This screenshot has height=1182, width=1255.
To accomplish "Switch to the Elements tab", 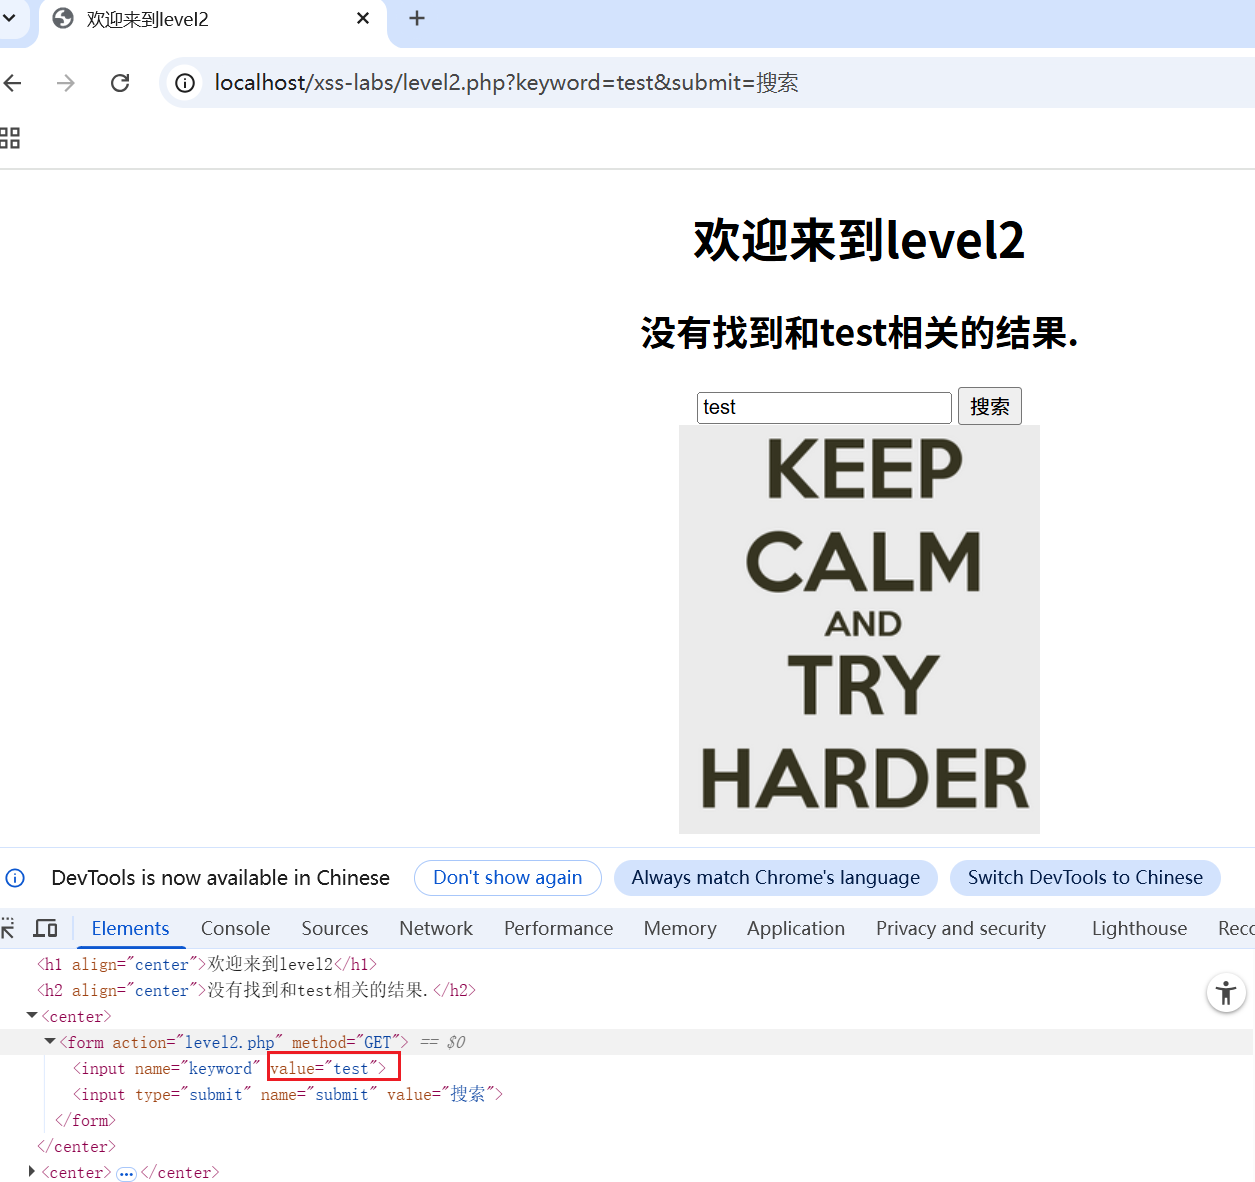I will [130, 928].
